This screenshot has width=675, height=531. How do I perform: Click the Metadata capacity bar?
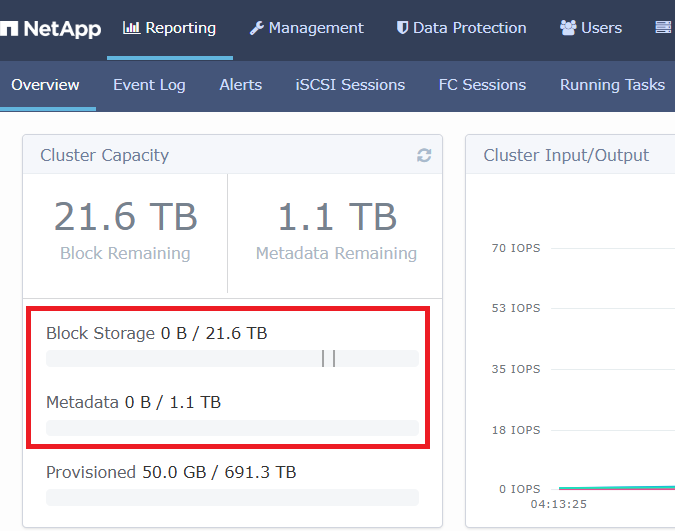[232, 428]
